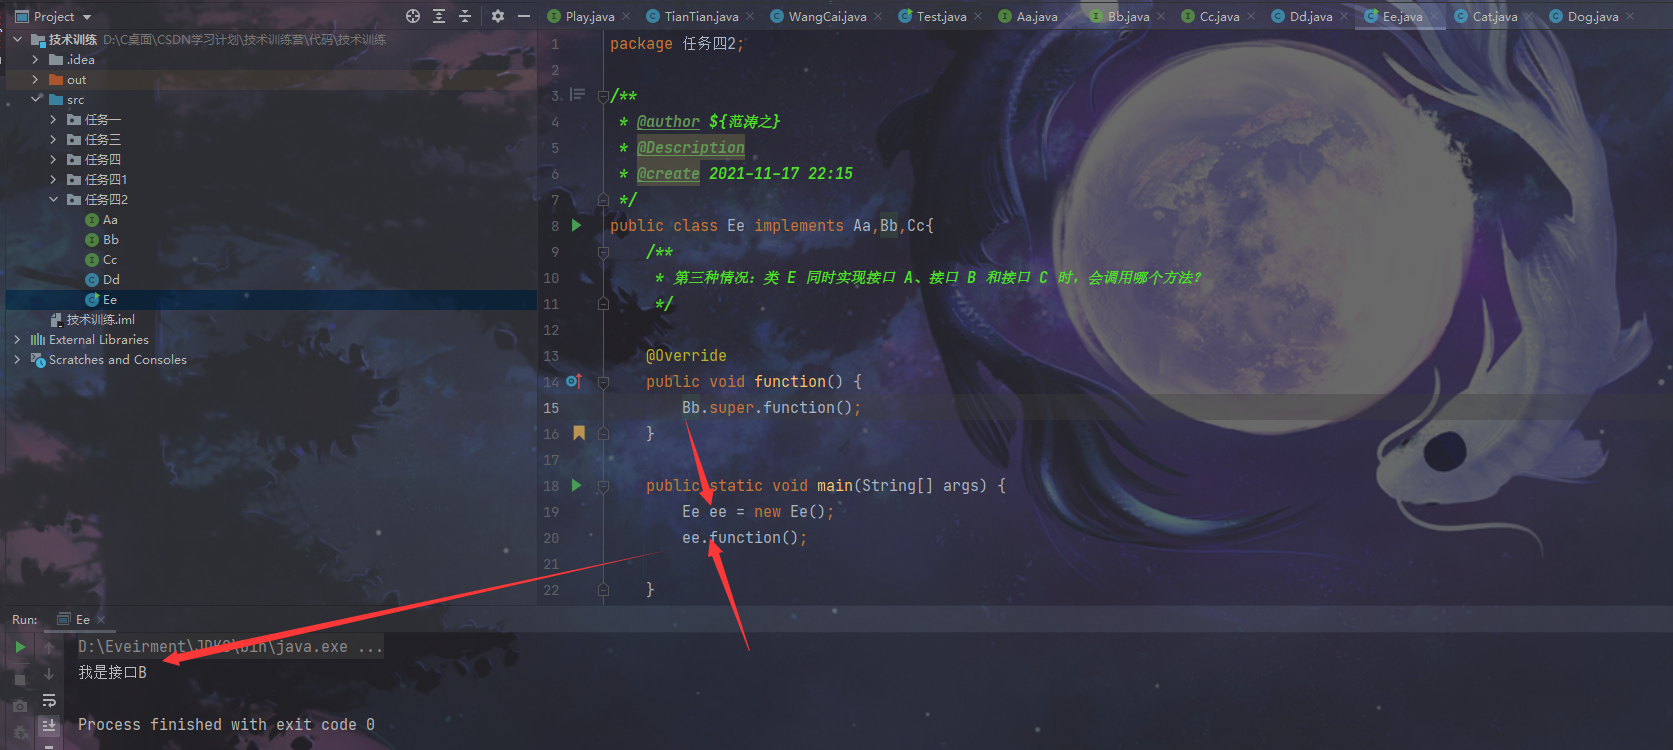This screenshot has height=750, width=1673.
Task: Collapse the 任务四2 package
Action: 54,199
